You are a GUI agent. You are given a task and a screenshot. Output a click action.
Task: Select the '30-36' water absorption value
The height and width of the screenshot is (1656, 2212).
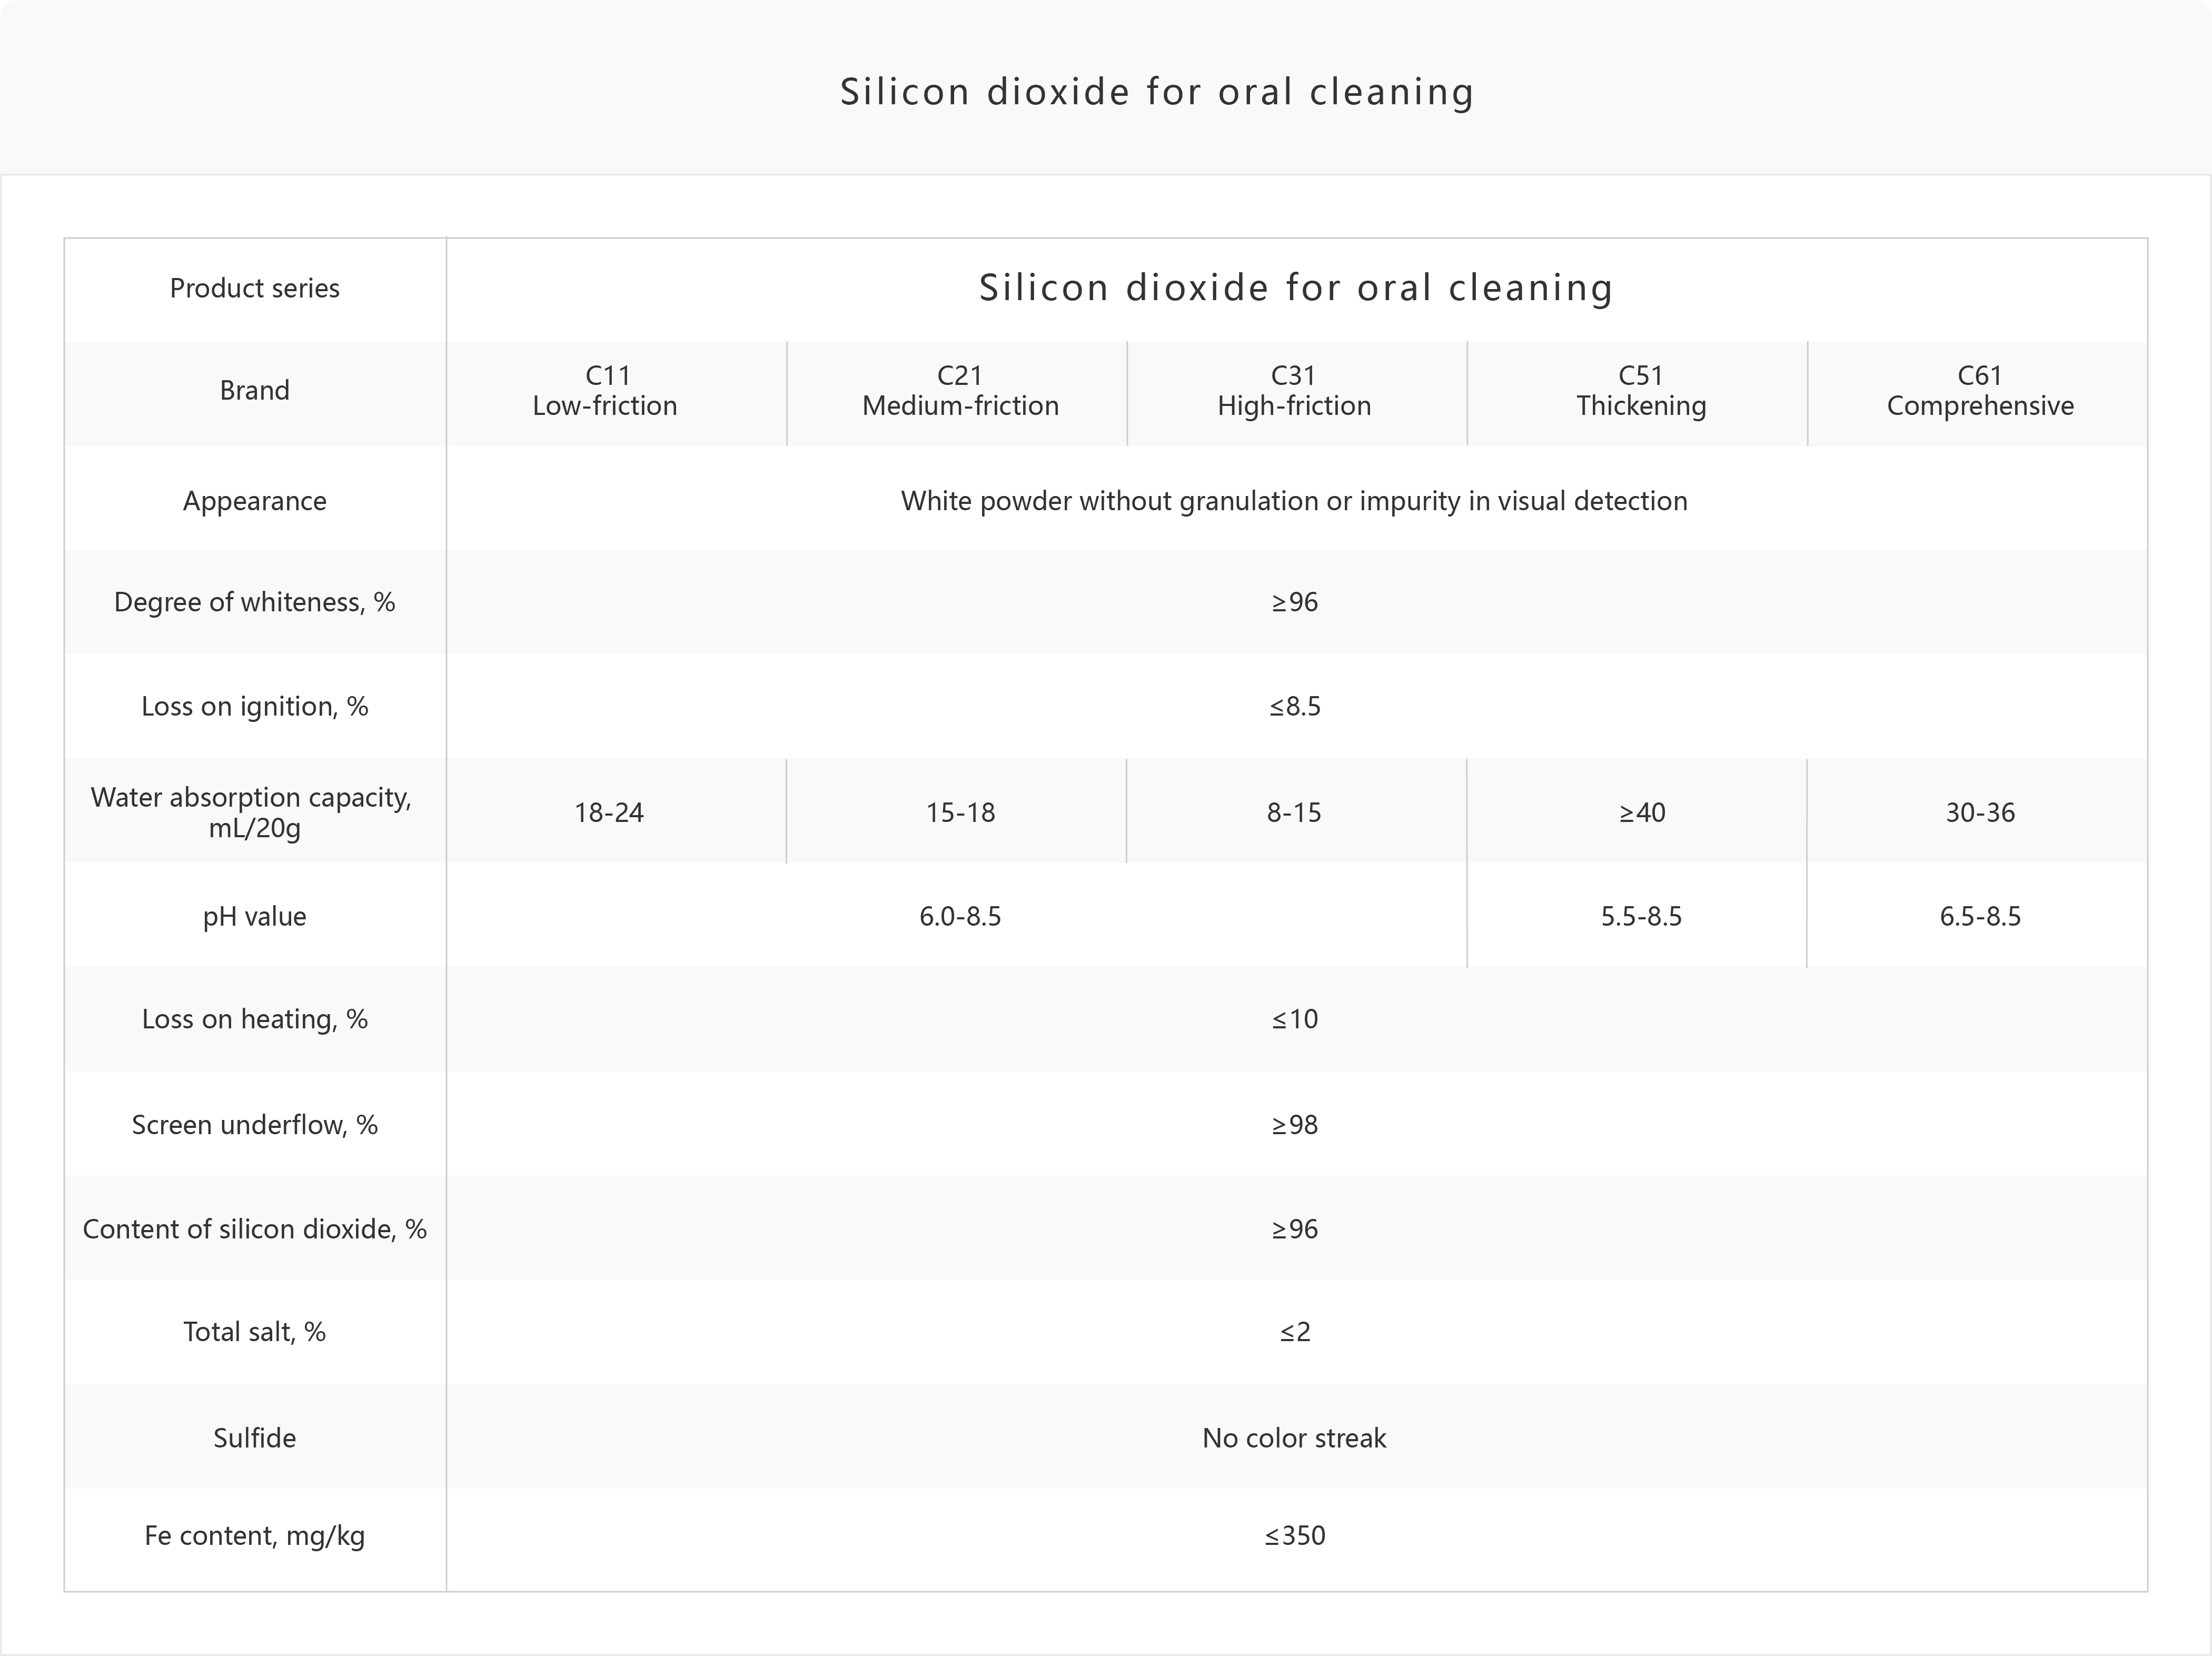(1980, 813)
